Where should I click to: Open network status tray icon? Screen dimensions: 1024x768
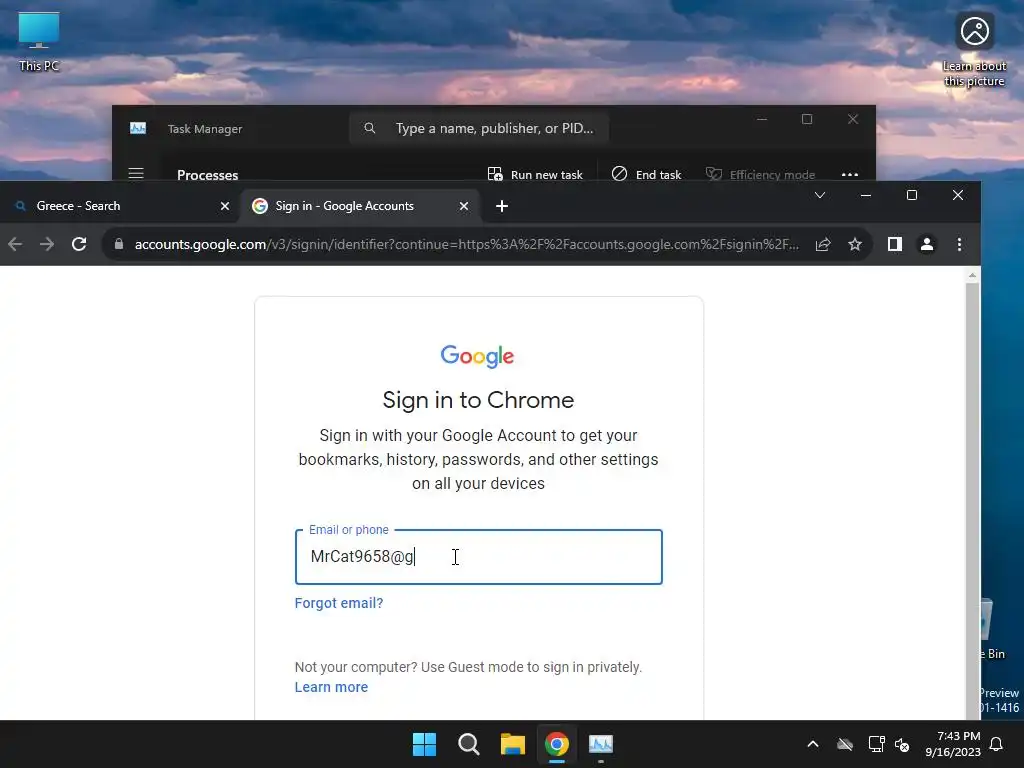coord(876,744)
